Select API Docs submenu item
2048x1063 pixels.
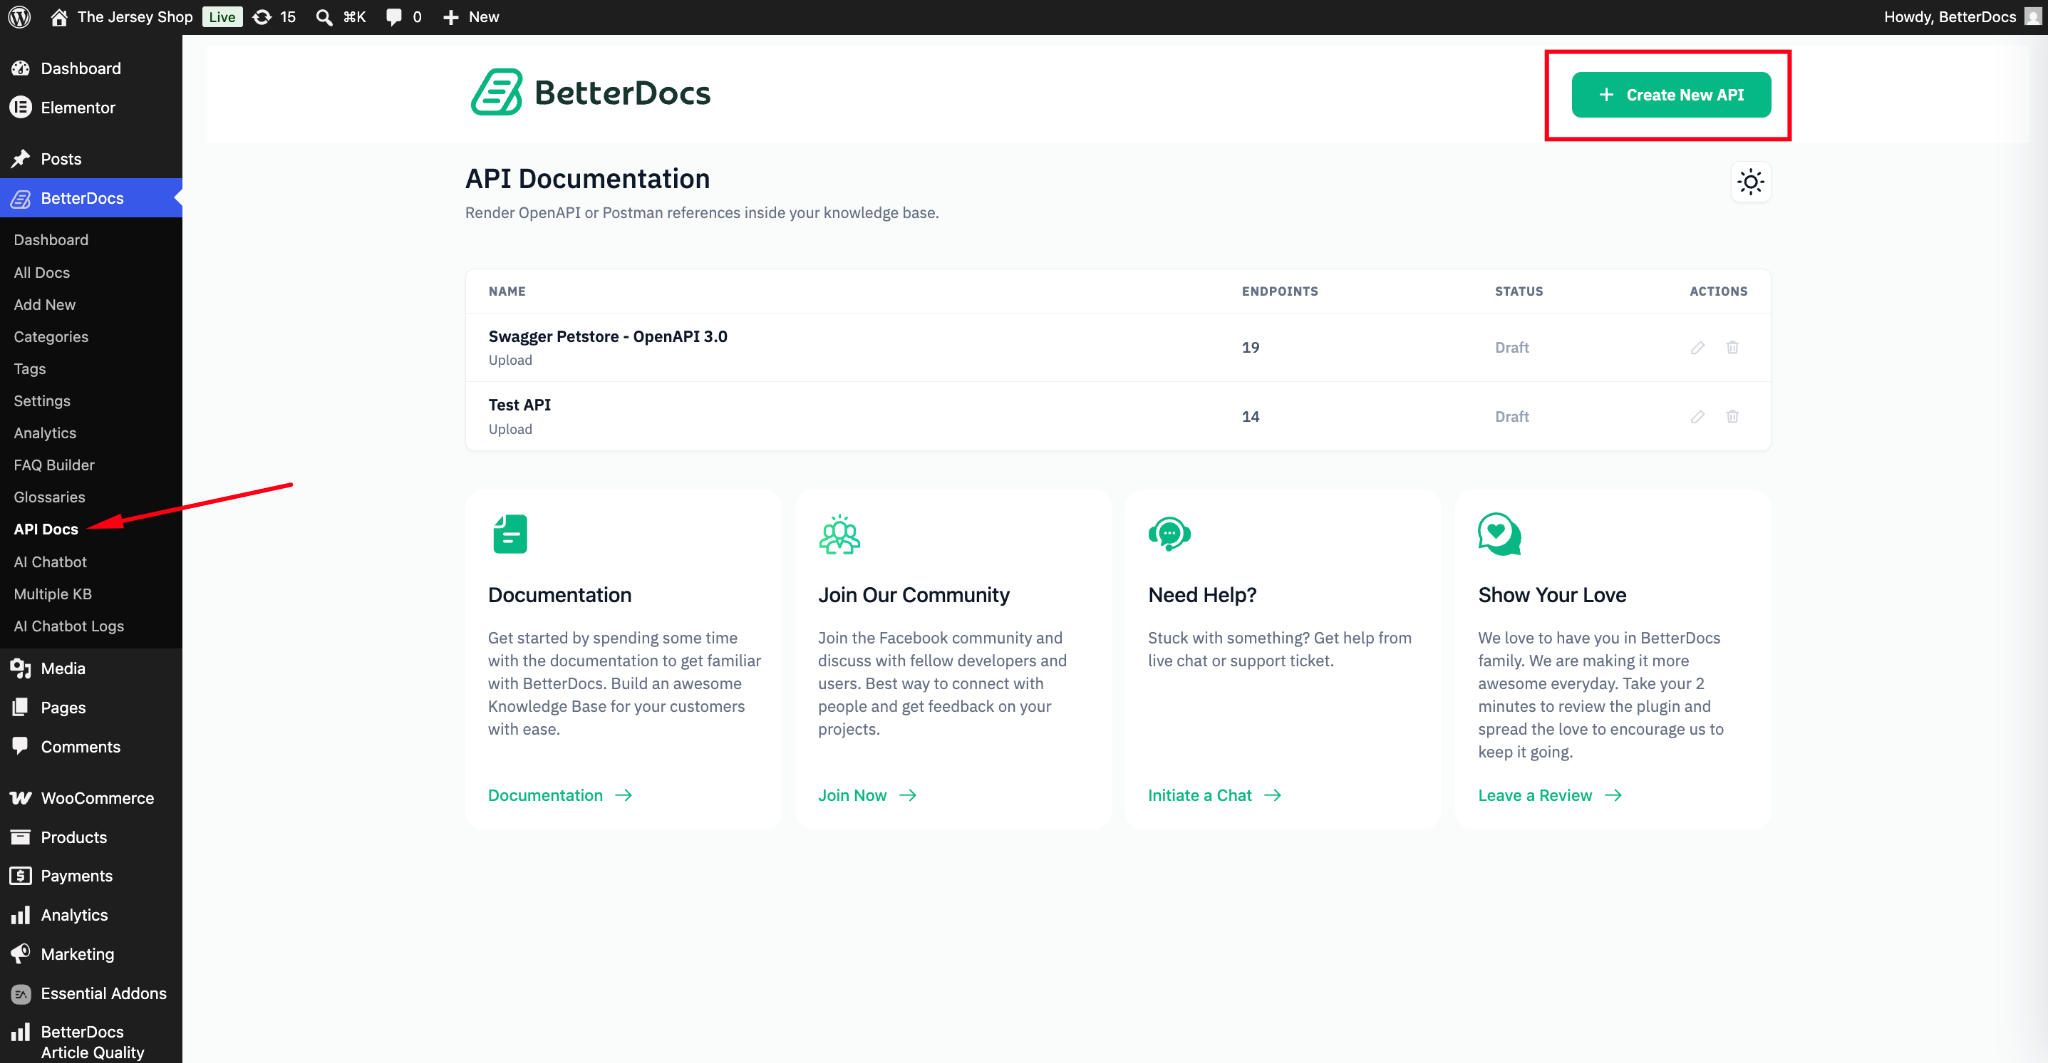46,529
